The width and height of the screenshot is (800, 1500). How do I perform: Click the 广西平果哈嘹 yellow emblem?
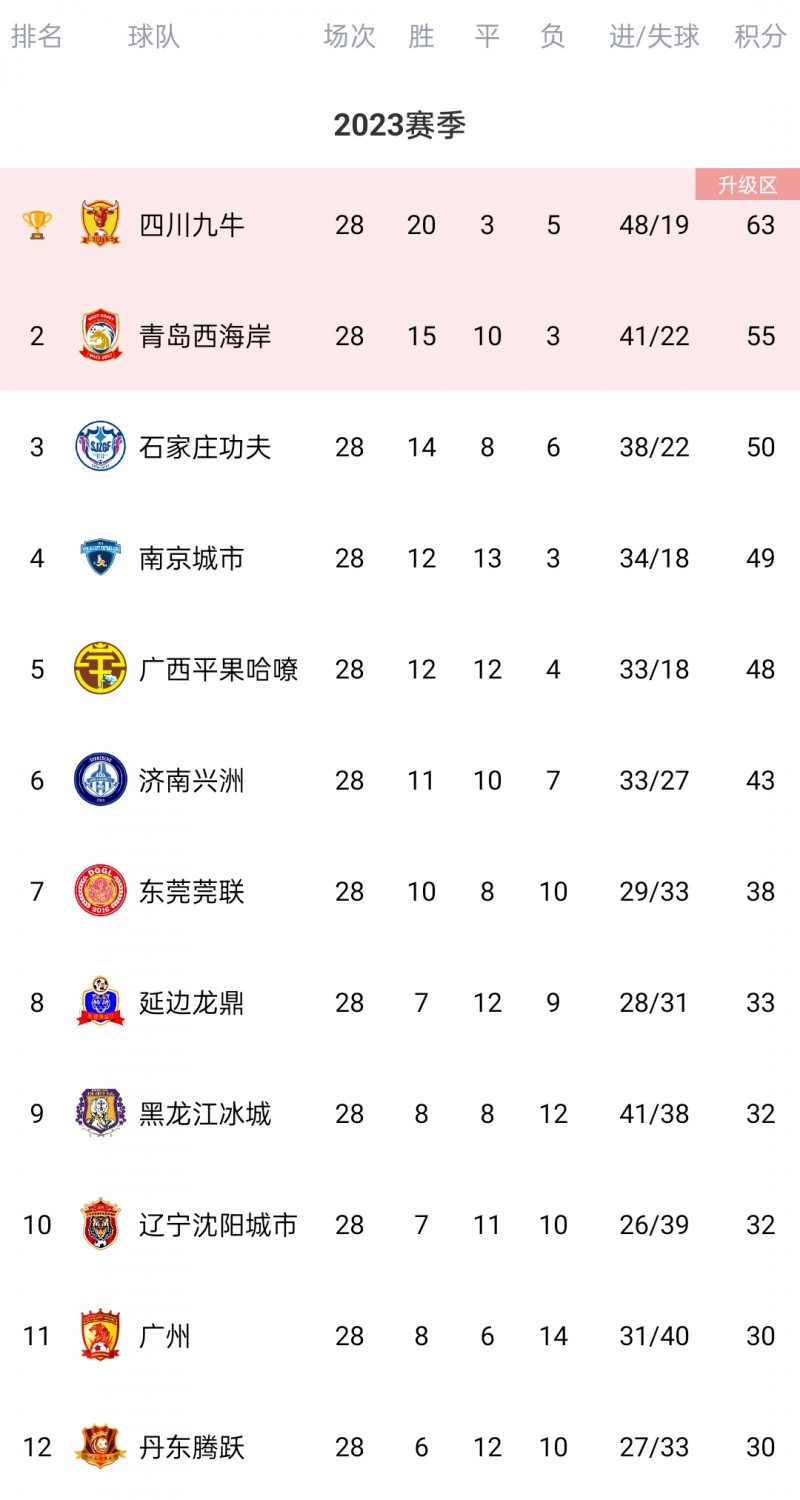[x=101, y=669]
